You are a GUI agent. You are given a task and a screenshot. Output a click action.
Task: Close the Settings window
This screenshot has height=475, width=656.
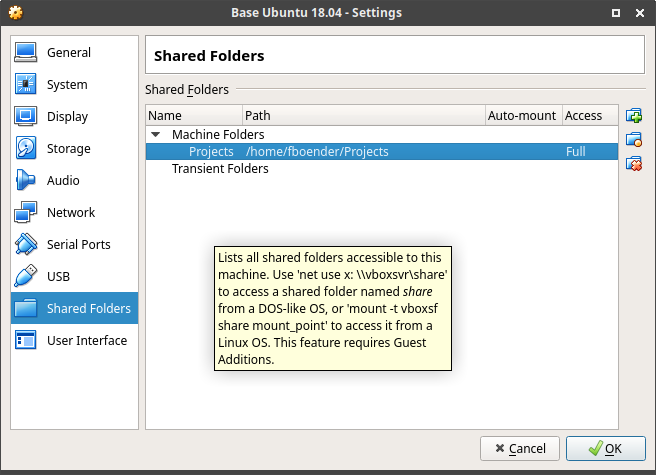(x=640, y=13)
